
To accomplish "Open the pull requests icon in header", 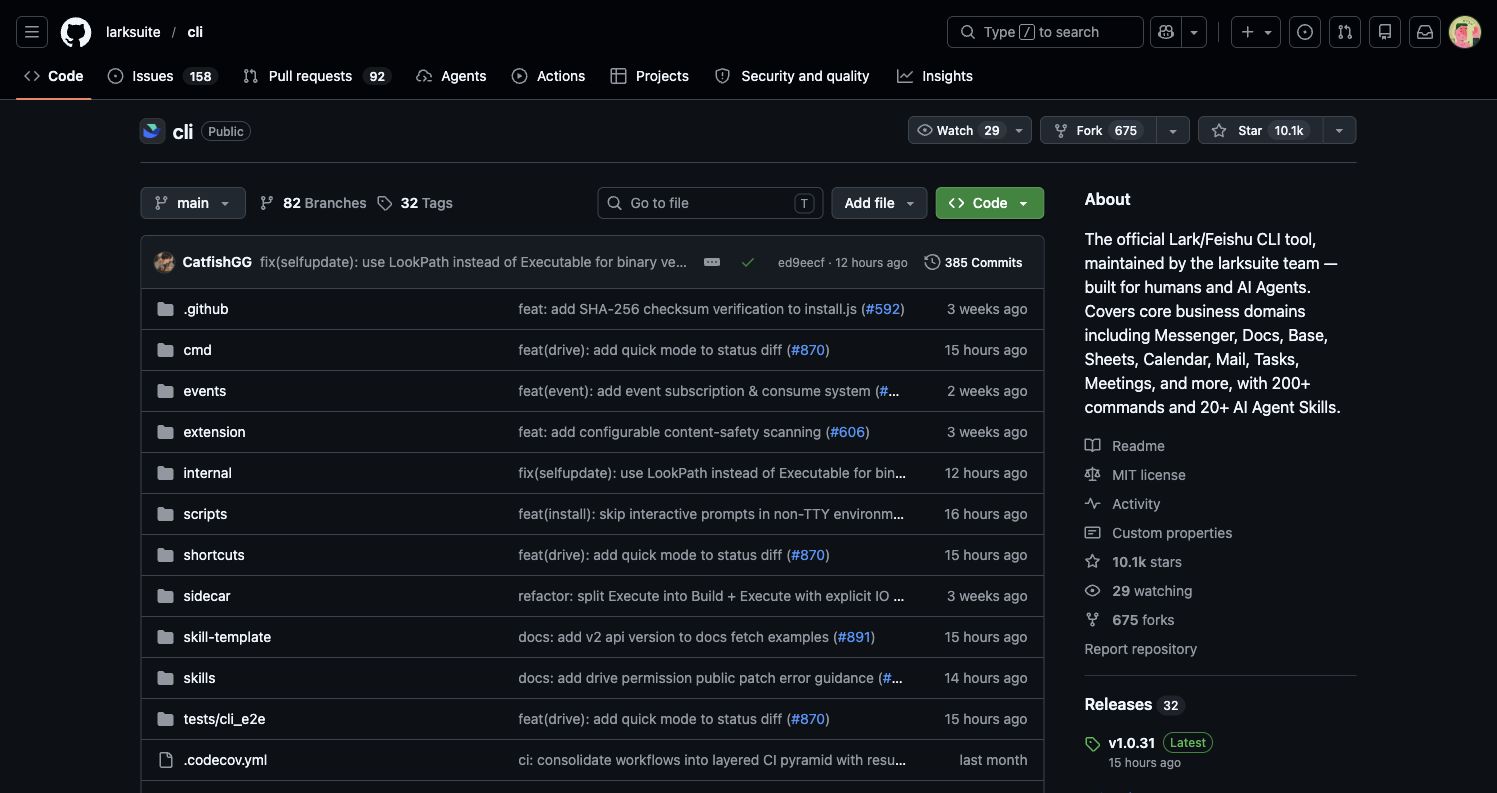I will pos(1345,32).
